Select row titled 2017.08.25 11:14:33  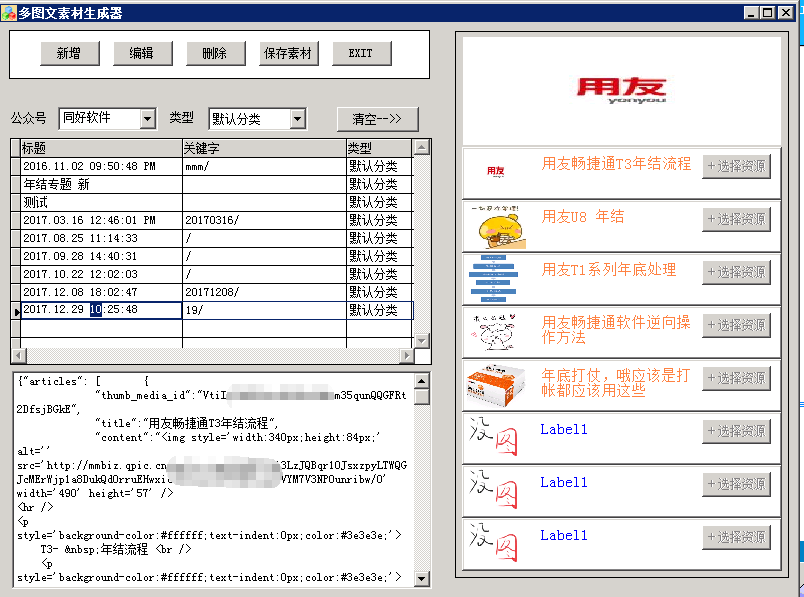(212, 238)
